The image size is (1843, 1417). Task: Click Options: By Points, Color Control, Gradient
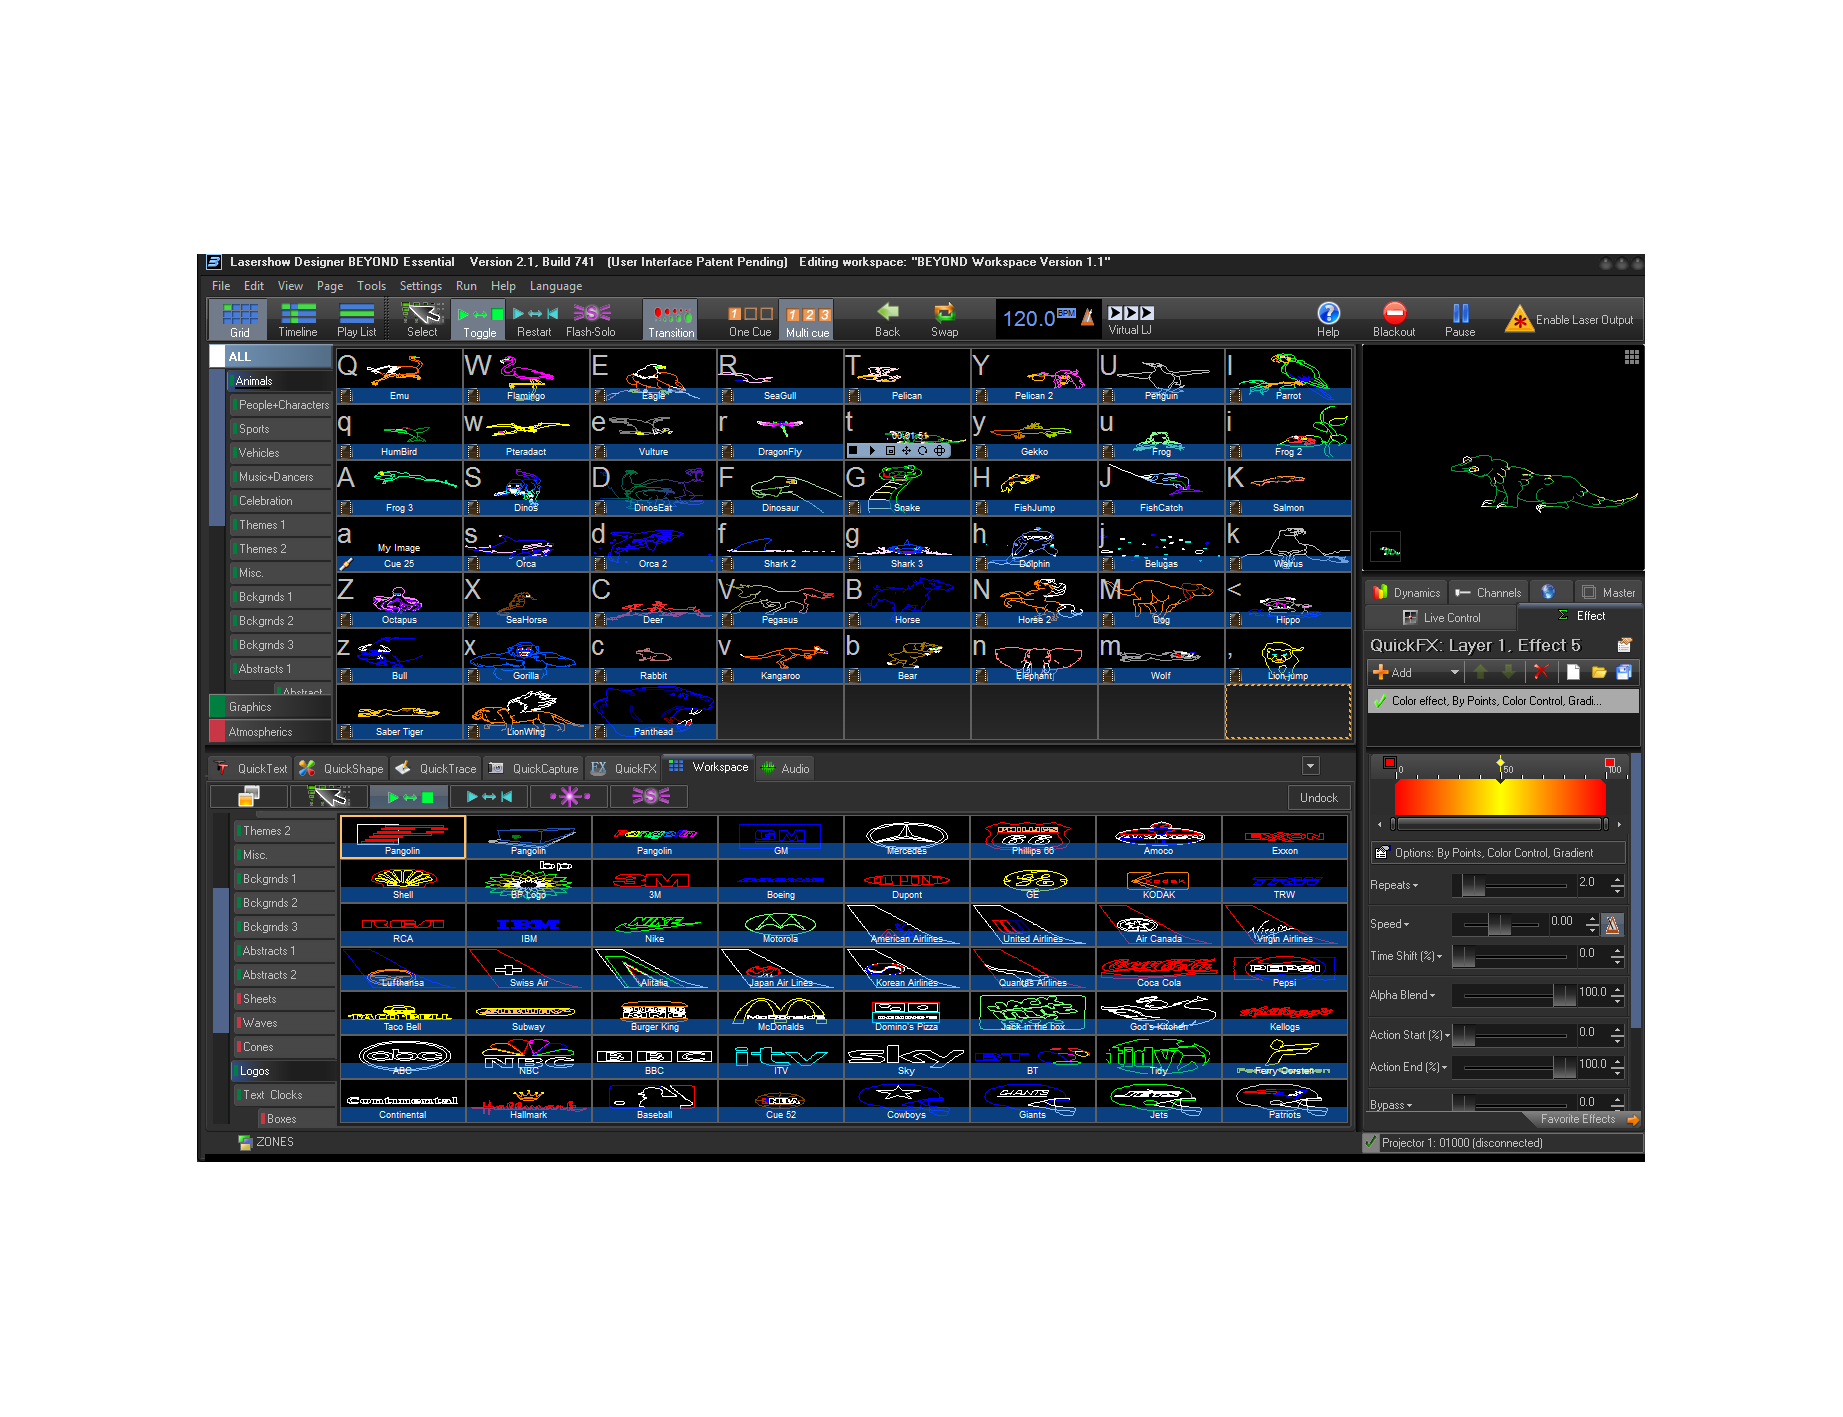point(1498,853)
